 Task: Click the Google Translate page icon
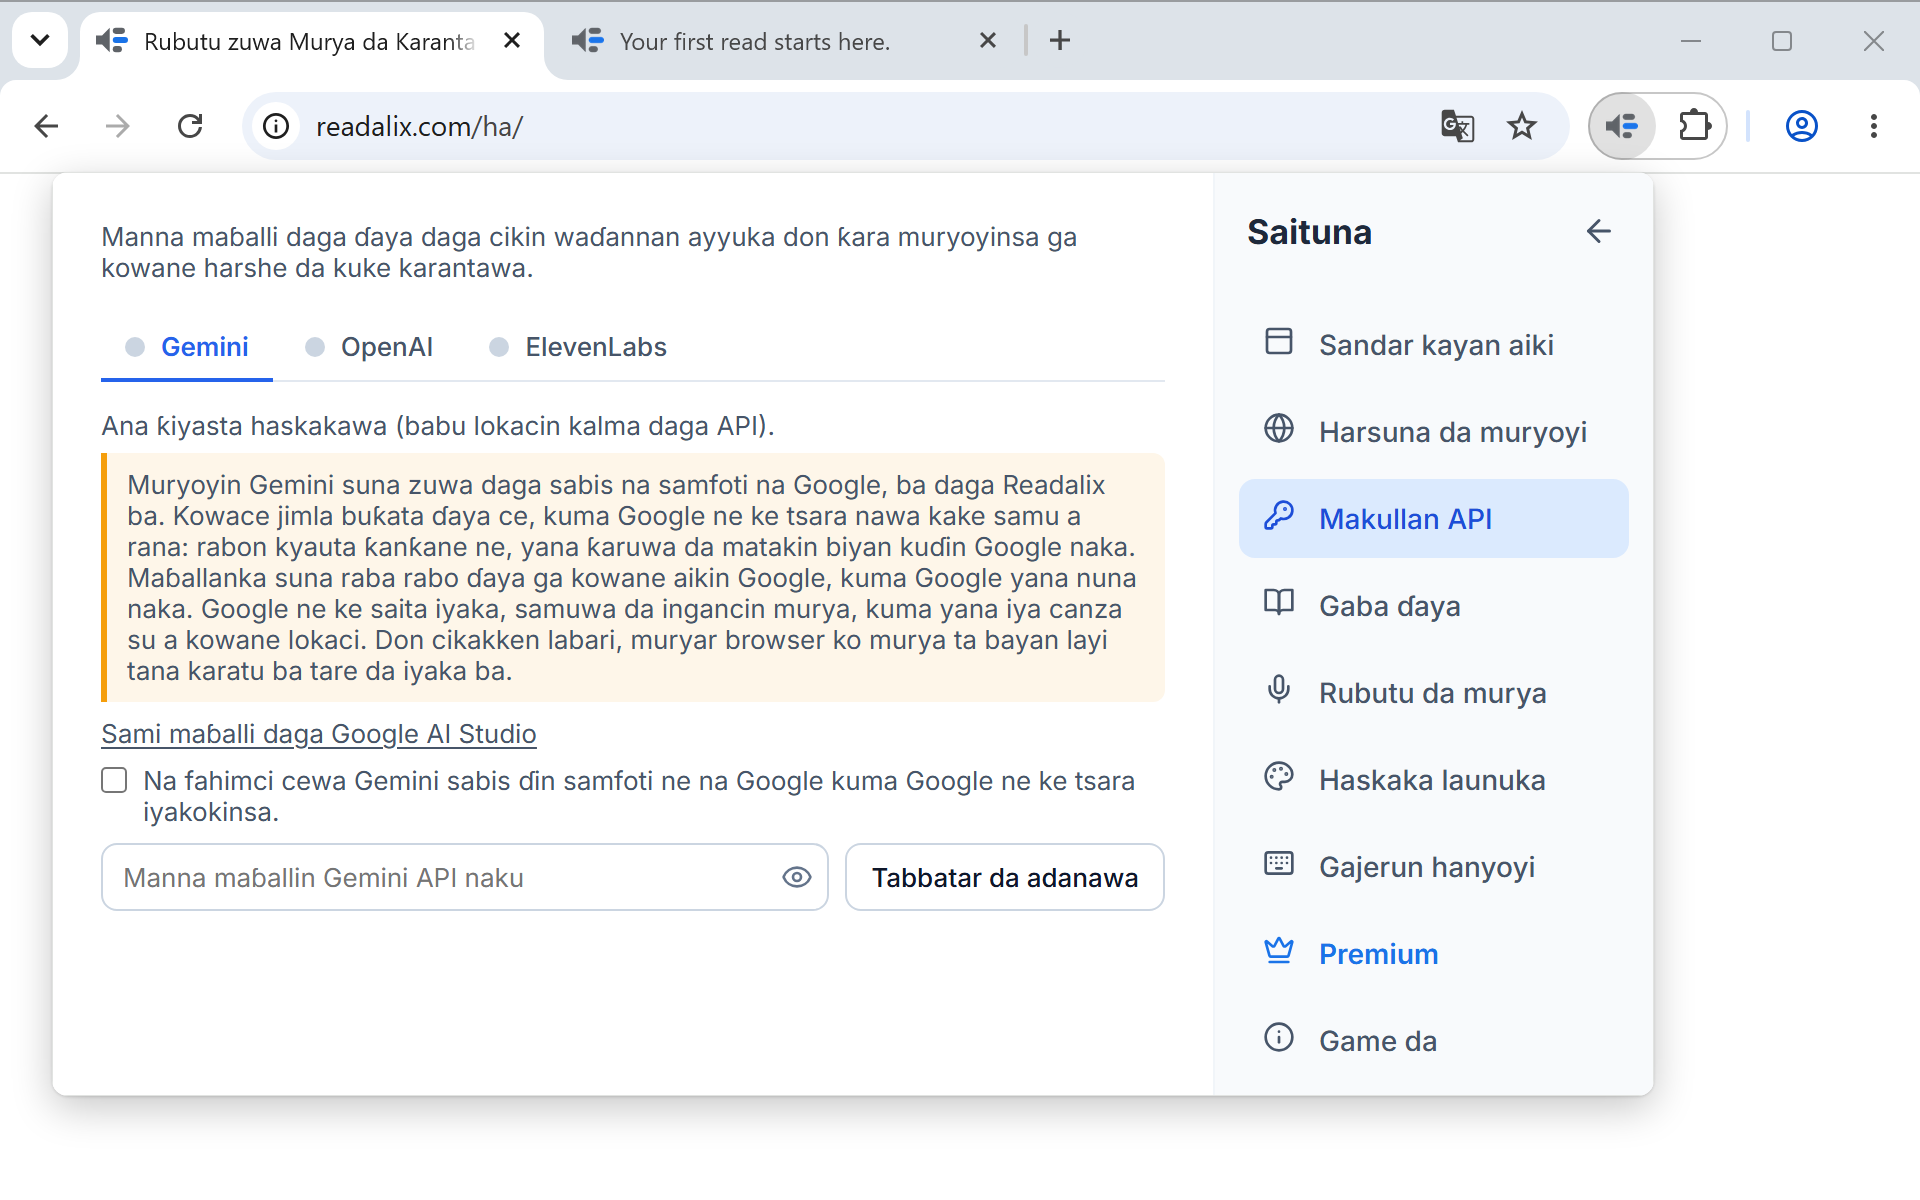point(1457,126)
